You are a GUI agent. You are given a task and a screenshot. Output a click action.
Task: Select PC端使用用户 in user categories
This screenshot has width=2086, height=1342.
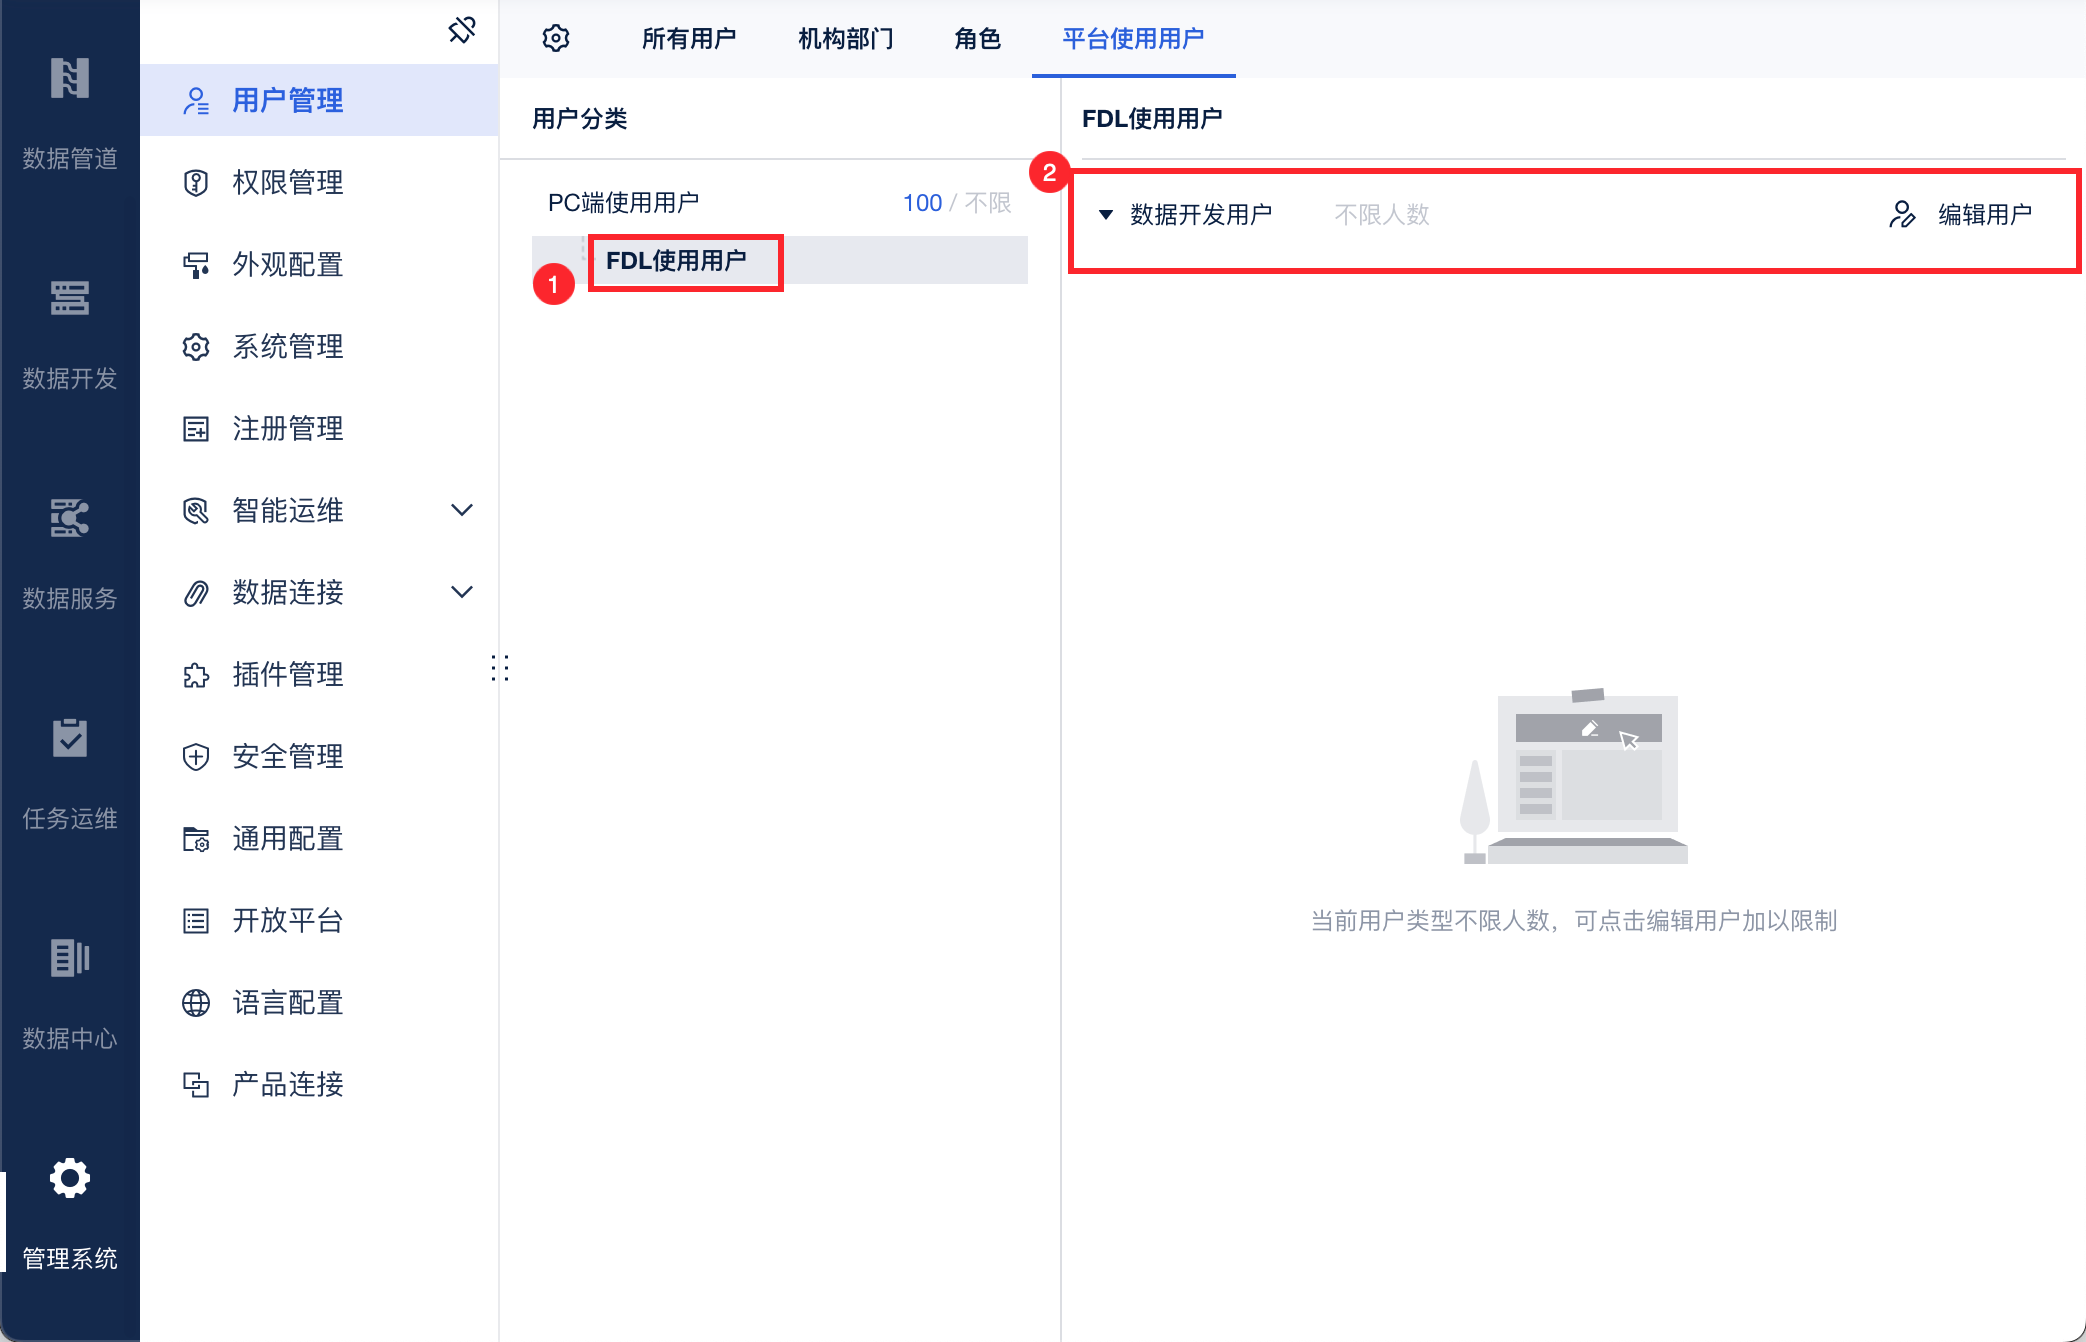point(624,203)
